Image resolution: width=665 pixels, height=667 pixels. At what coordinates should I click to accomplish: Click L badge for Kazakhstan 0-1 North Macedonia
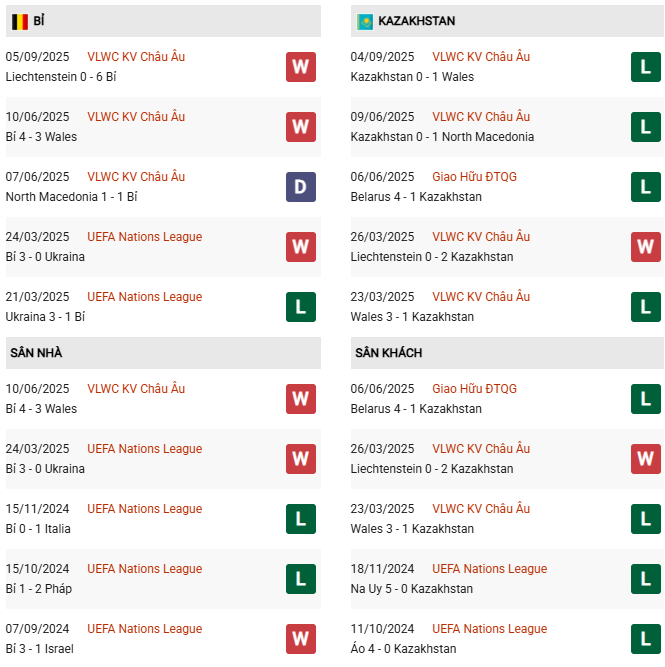[645, 127]
